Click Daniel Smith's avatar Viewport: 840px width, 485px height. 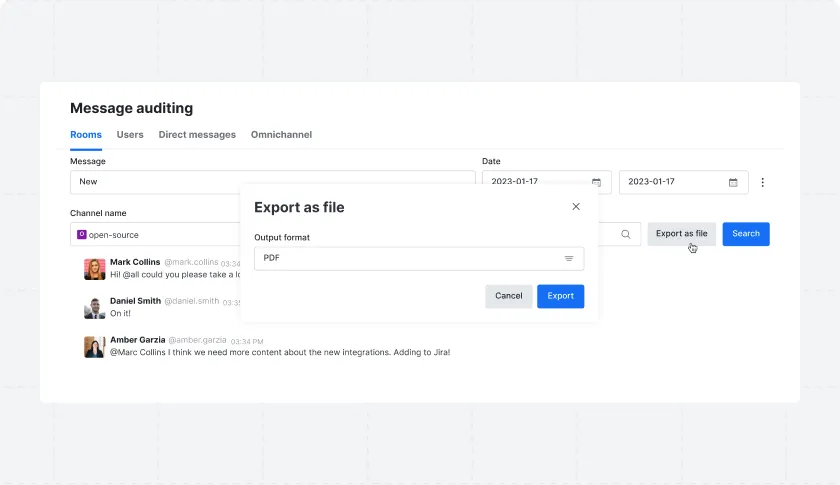95,308
